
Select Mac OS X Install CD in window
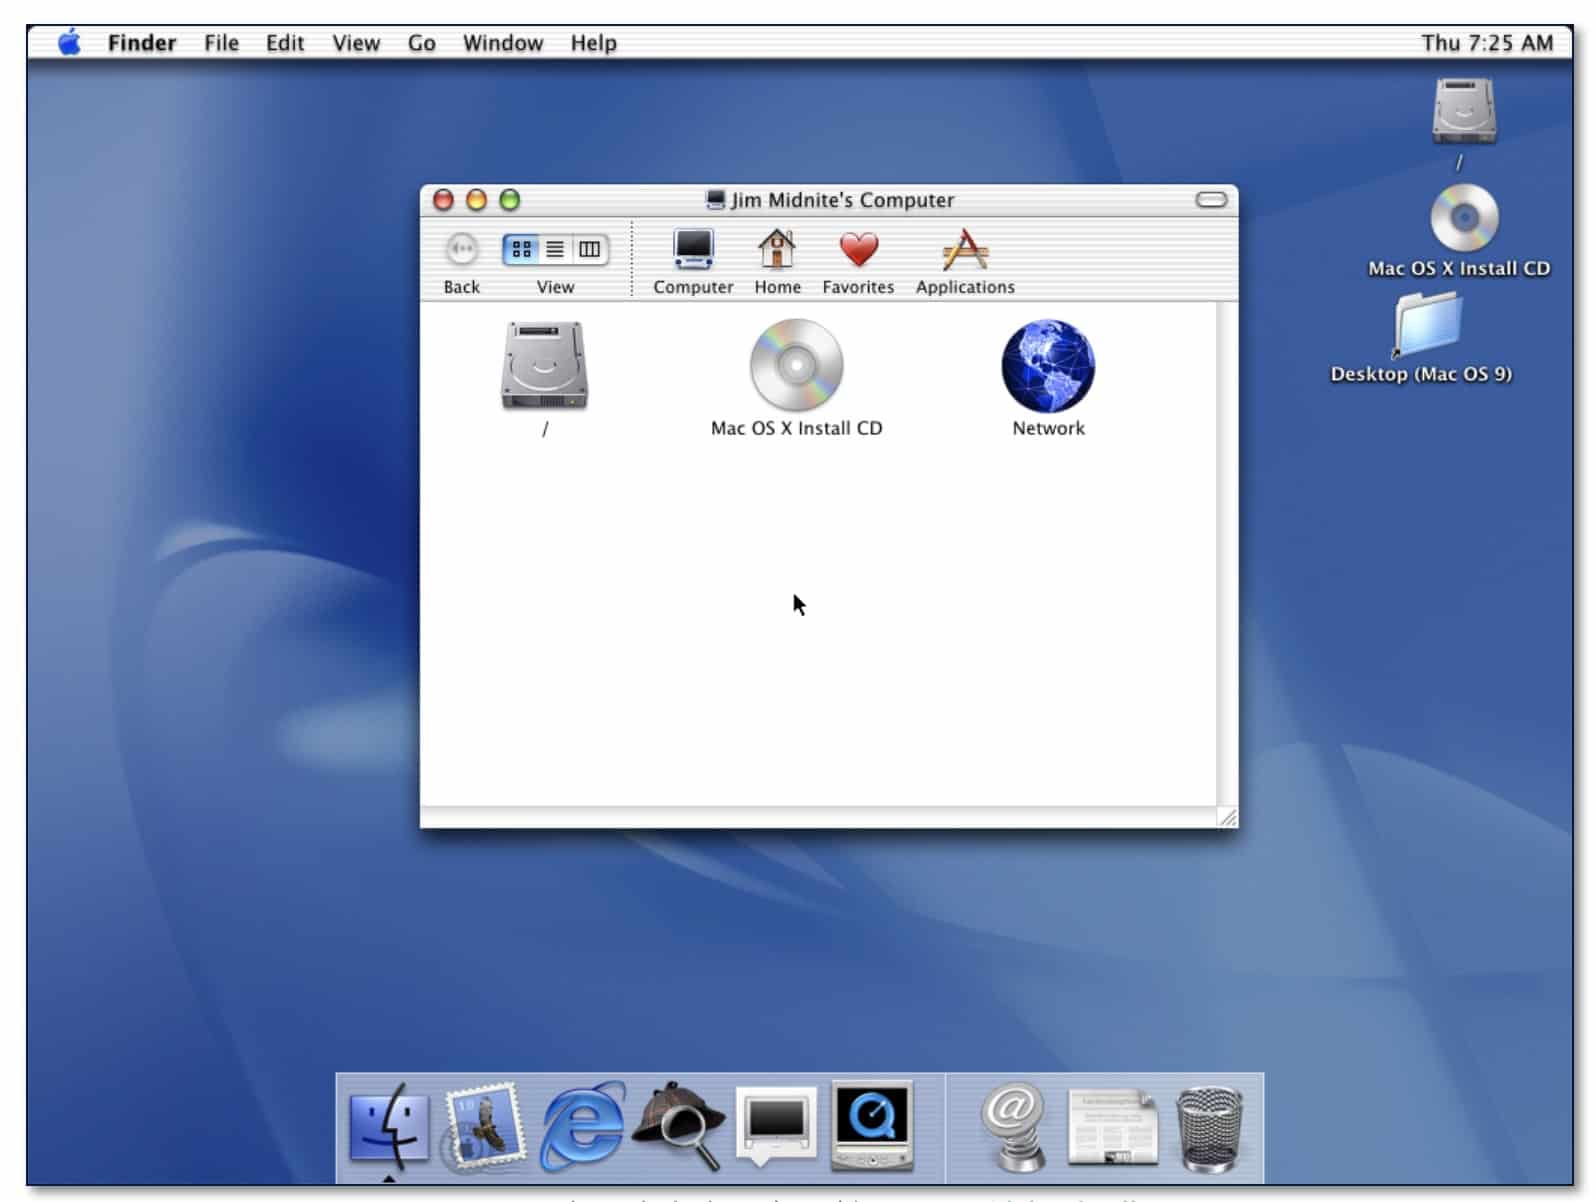(796, 366)
